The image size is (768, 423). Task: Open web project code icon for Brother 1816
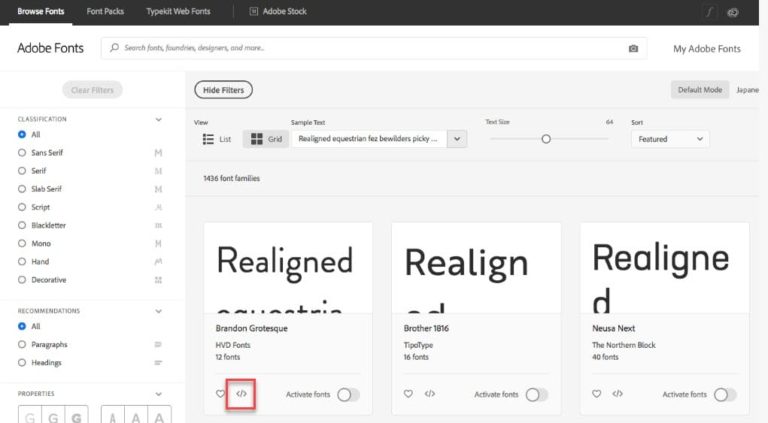(x=430, y=394)
